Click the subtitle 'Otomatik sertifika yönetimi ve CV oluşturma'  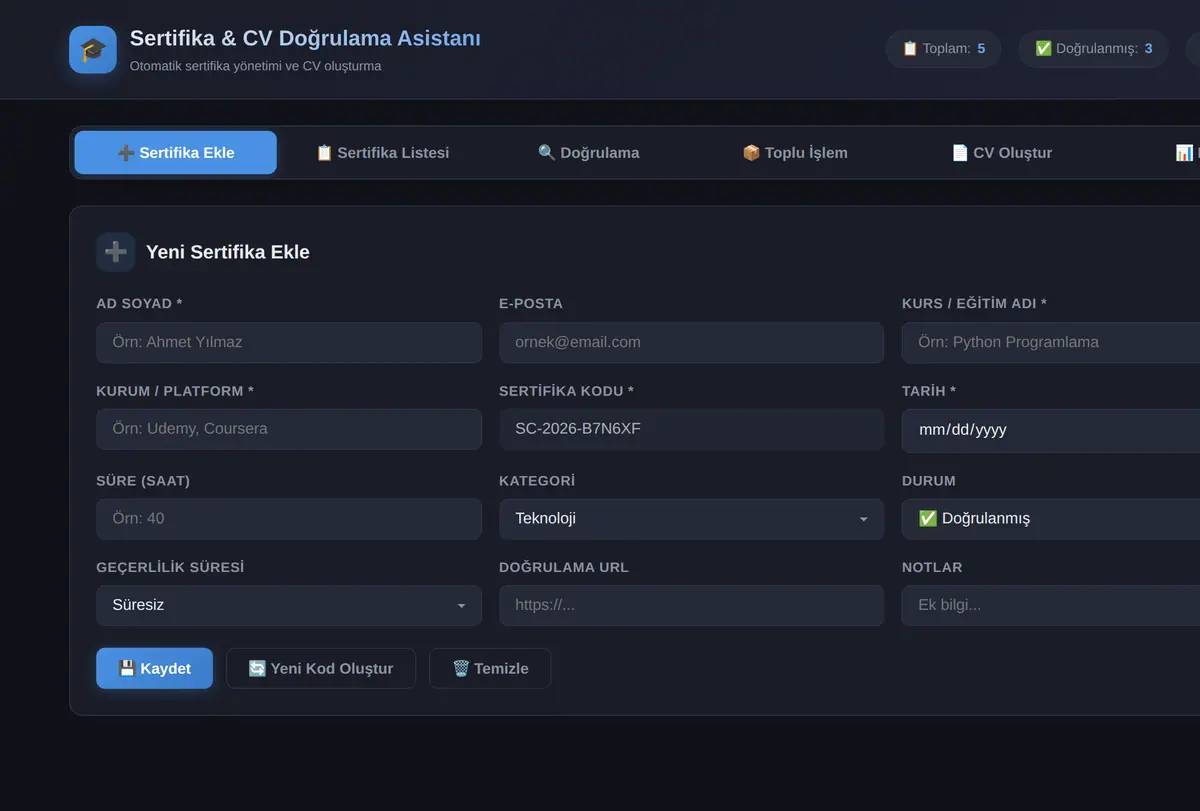tap(255, 66)
